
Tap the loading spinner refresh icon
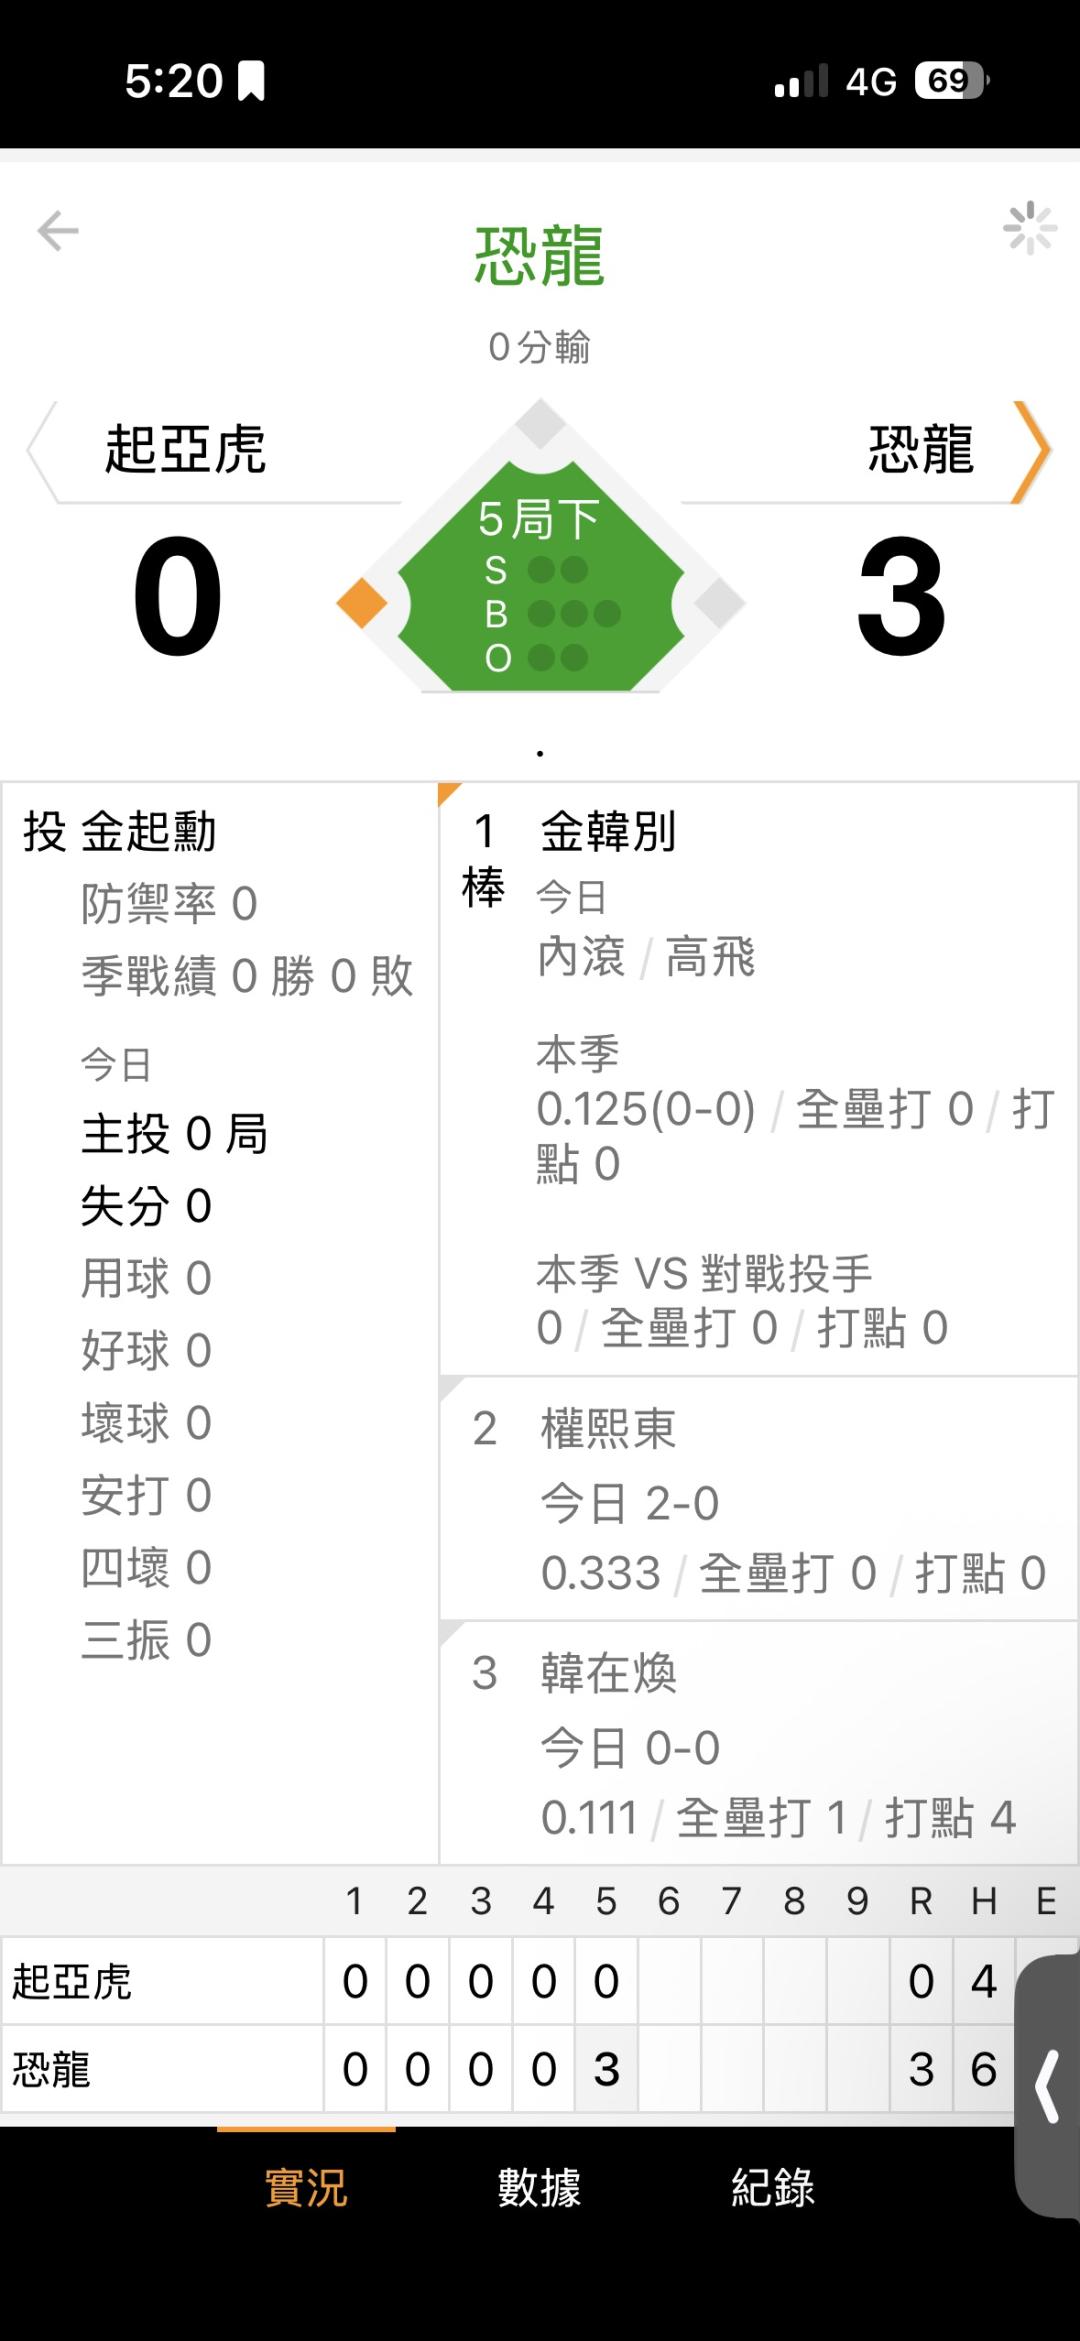tap(1029, 229)
